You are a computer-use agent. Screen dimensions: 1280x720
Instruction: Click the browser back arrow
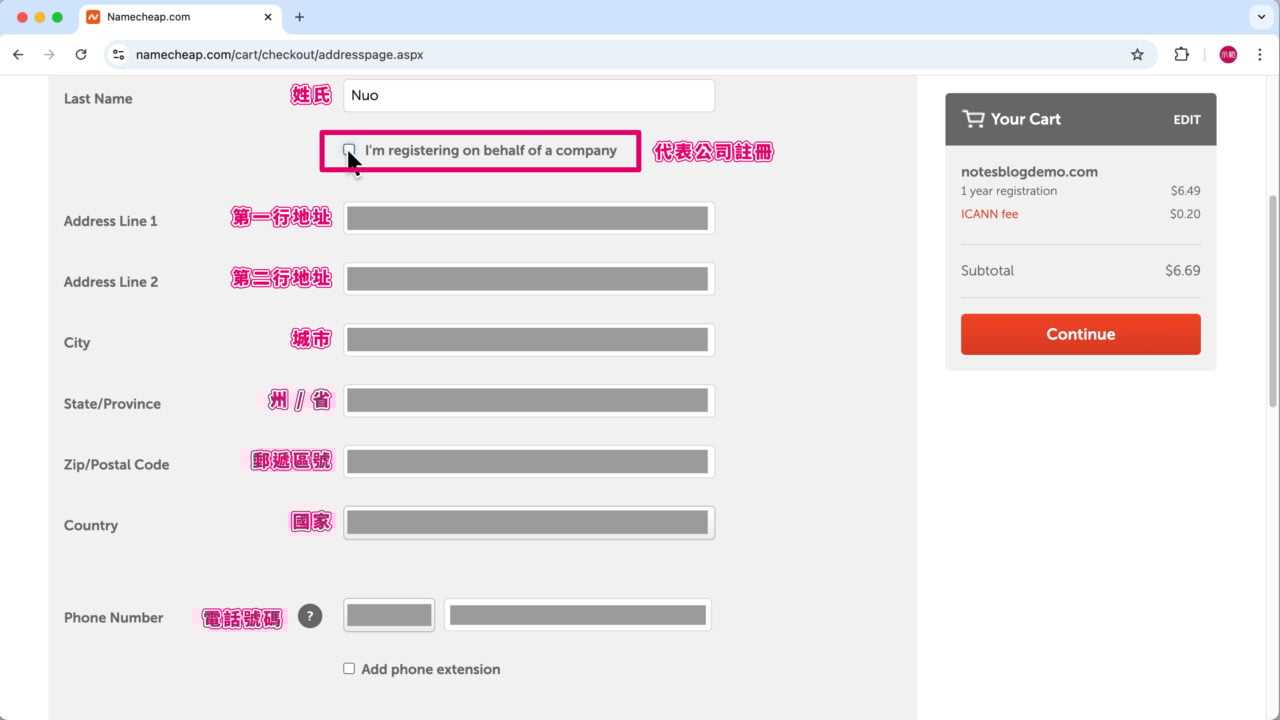17,54
